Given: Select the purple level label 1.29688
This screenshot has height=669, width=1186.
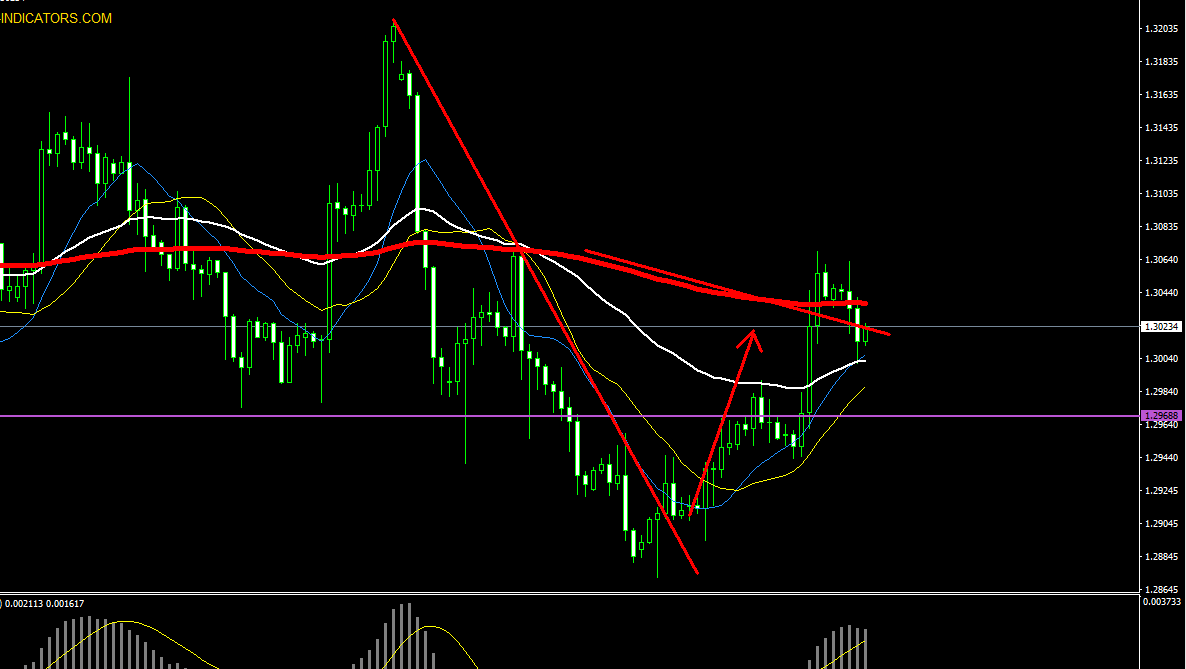Looking at the screenshot, I should (1161, 415).
